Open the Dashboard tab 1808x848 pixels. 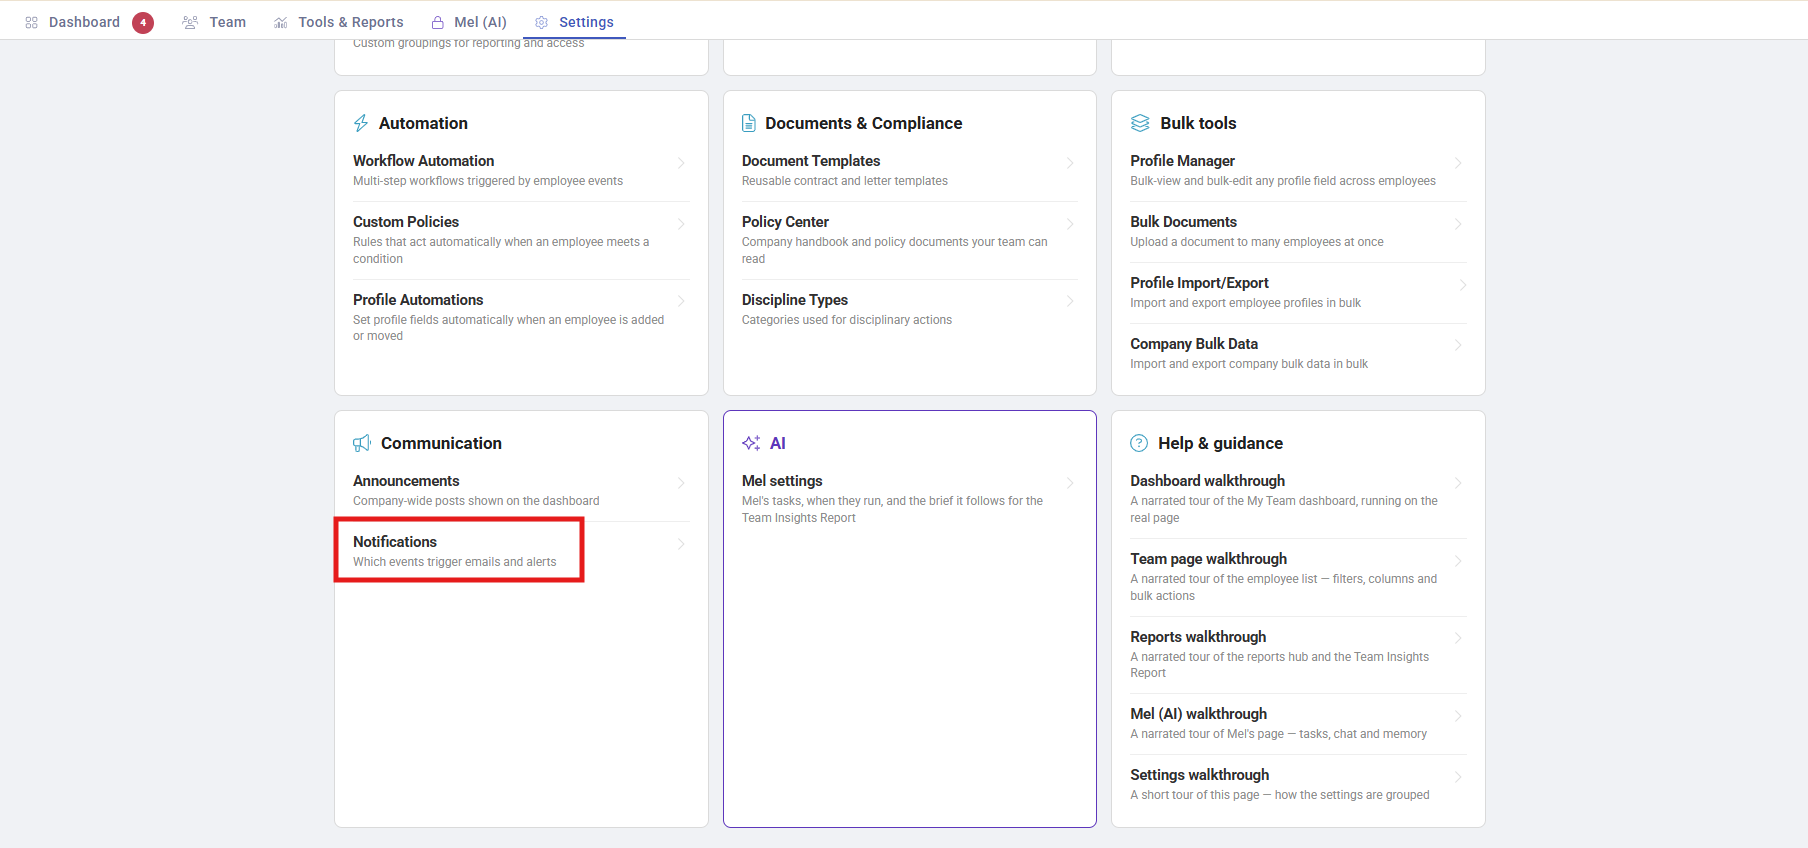[x=84, y=22]
